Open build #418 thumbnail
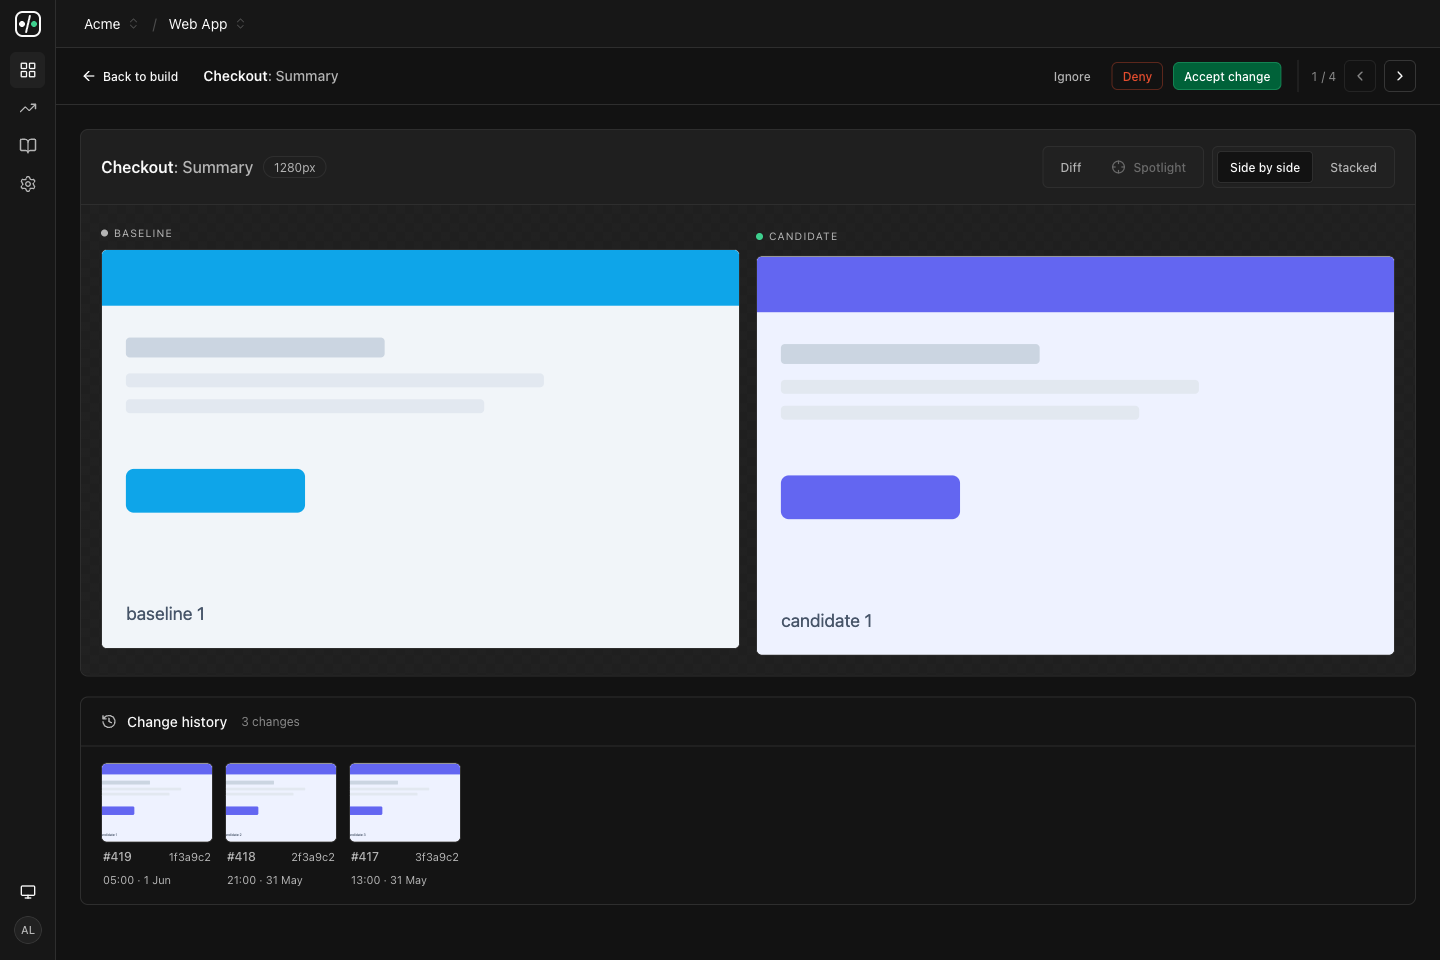 click(x=281, y=802)
